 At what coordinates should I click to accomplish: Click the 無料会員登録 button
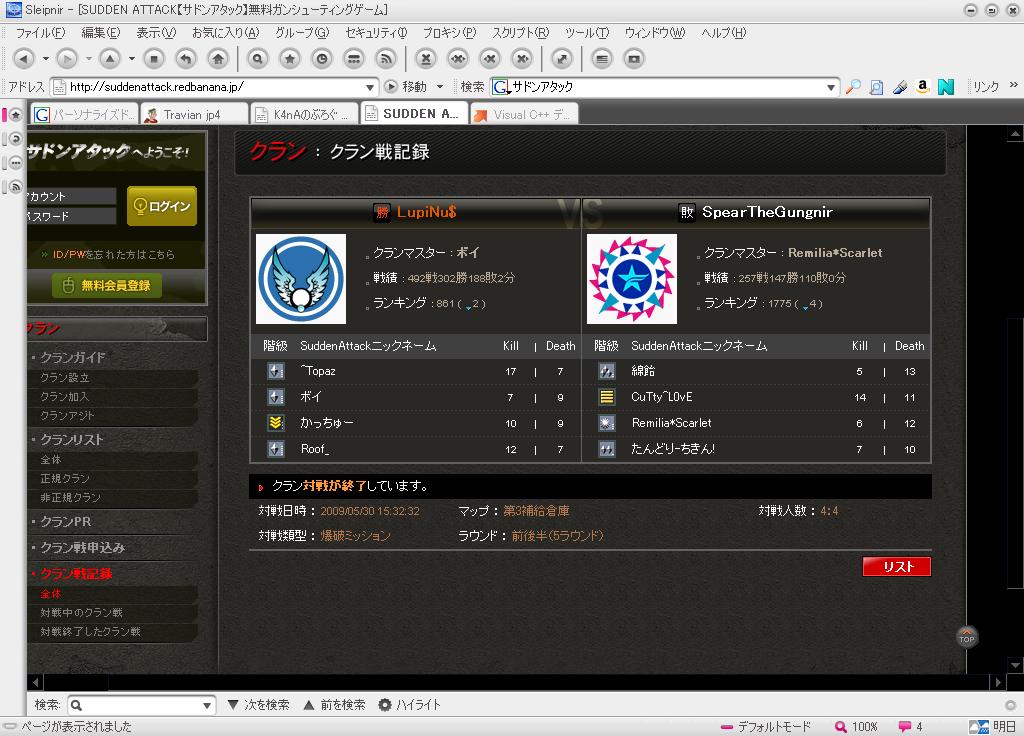pos(107,285)
